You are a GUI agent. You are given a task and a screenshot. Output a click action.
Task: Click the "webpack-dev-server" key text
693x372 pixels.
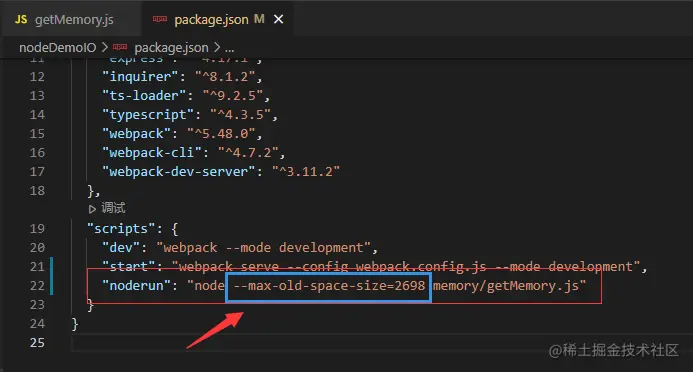[x=179, y=172]
